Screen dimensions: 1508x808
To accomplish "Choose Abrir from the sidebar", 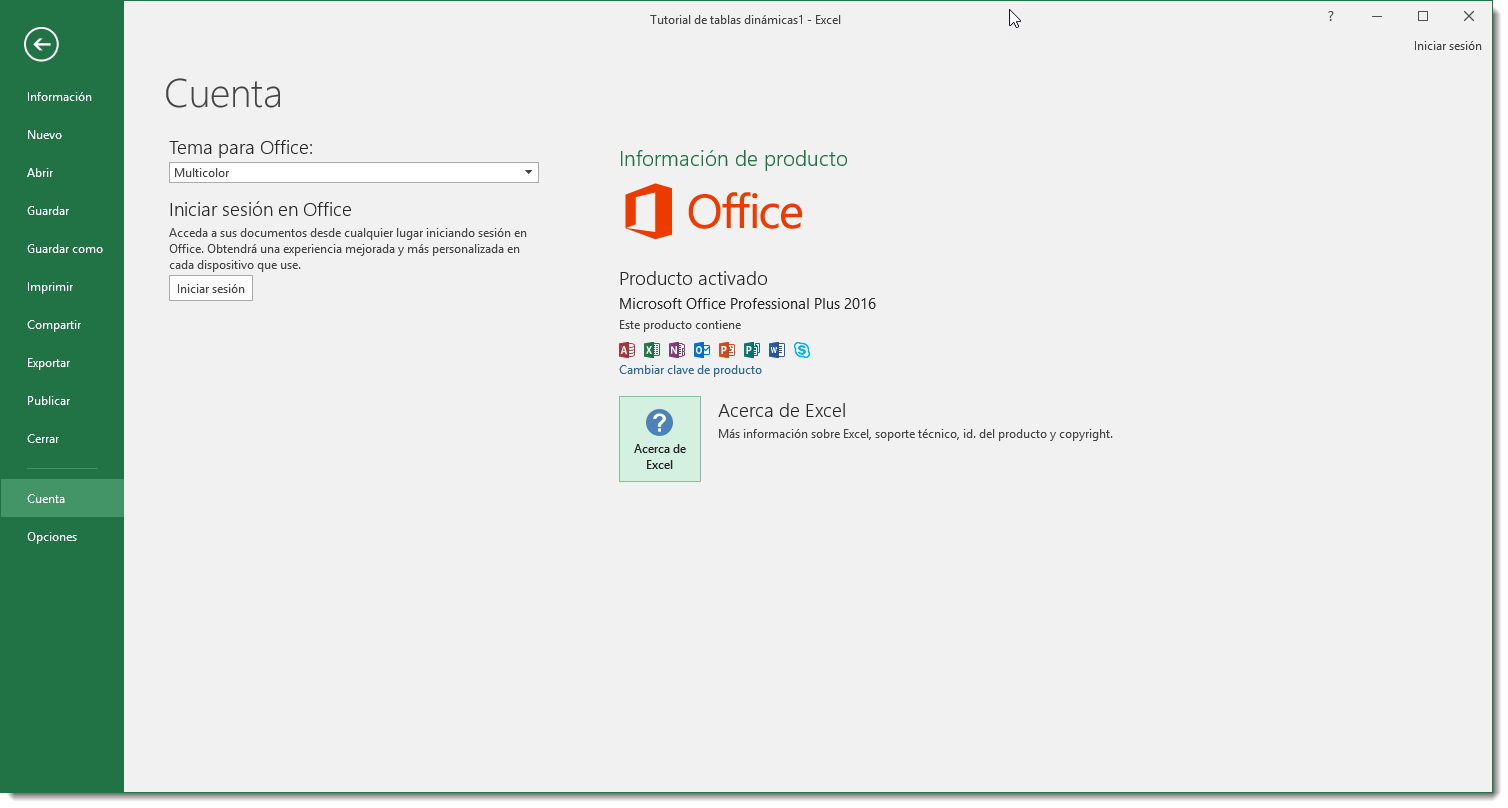I will click(62, 173).
